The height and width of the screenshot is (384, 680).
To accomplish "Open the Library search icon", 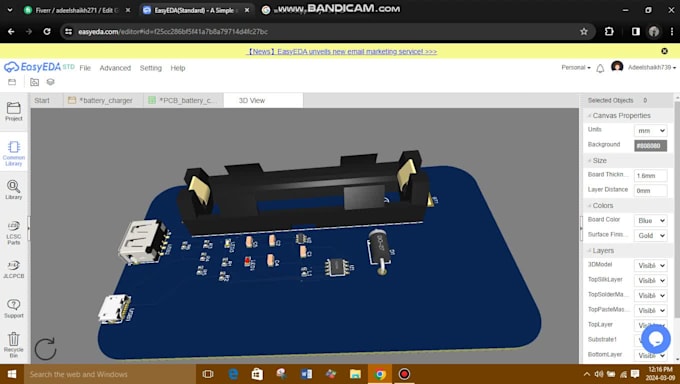I will click(13, 190).
